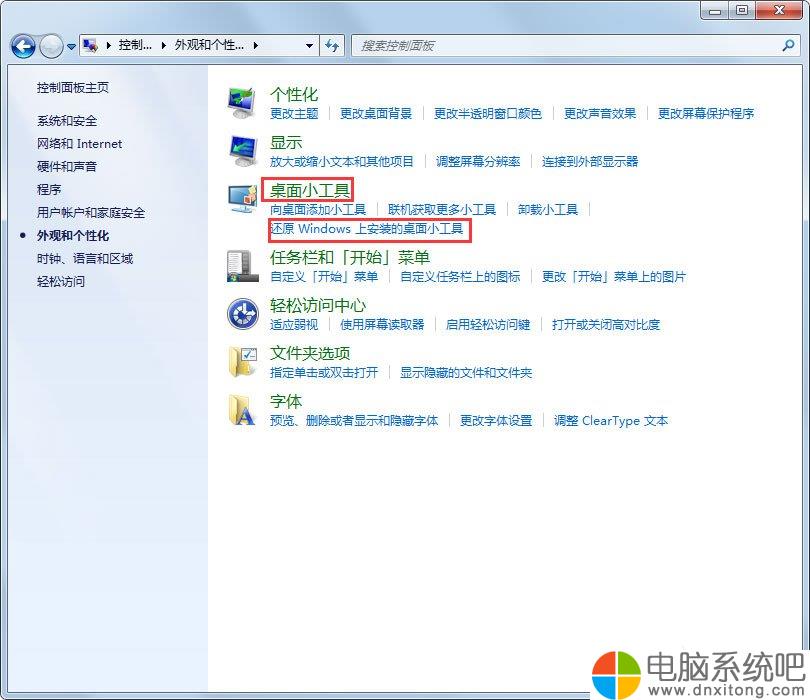The width and height of the screenshot is (810, 700).
Task: Select 外观和个性化 in the sidebar
Action: tap(73, 236)
